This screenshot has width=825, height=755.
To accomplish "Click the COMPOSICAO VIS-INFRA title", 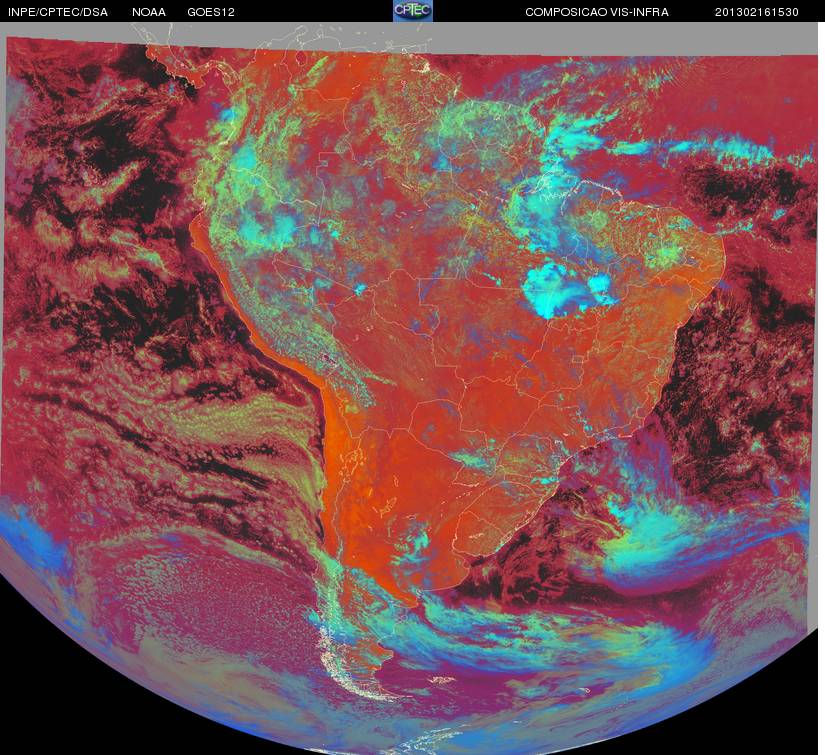I will tap(597, 12).
